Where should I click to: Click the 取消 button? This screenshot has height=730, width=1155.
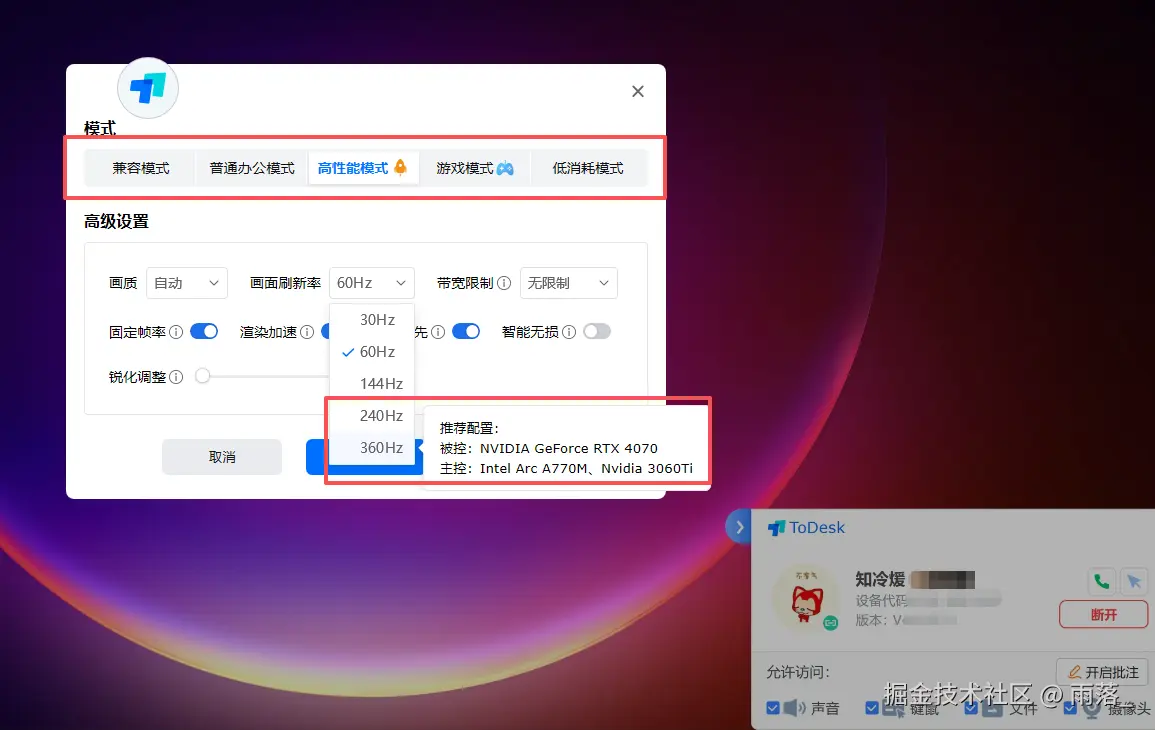[222, 457]
